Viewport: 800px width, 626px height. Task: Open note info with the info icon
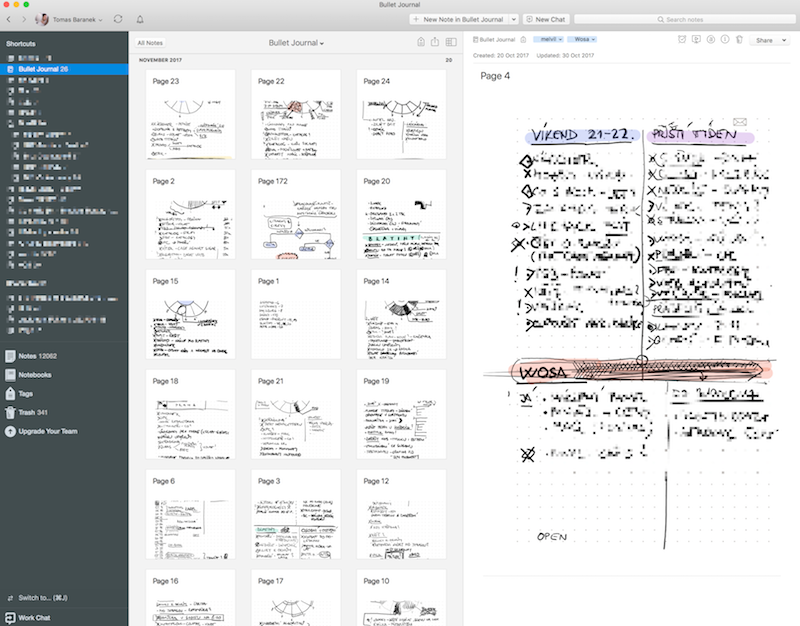click(x=724, y=40)
